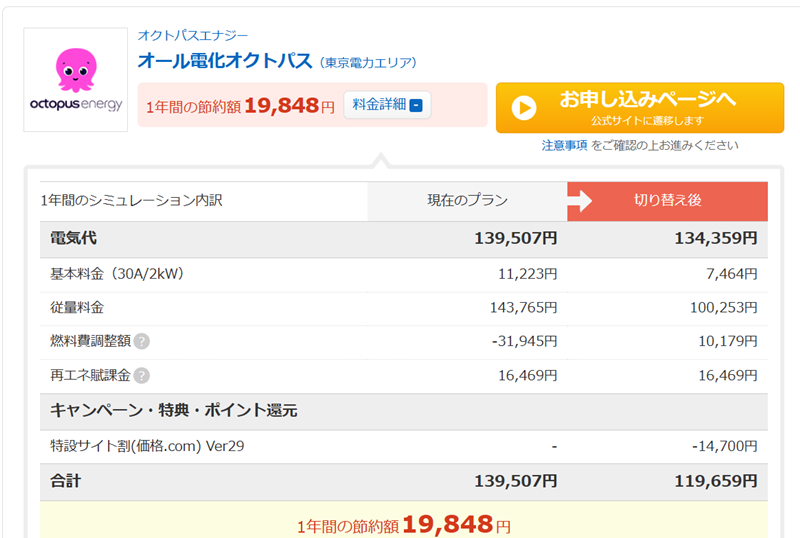The image size is (800, 538).
Task: Open the オクトパスエナジー provider link
Action: (x=192, y=35)
